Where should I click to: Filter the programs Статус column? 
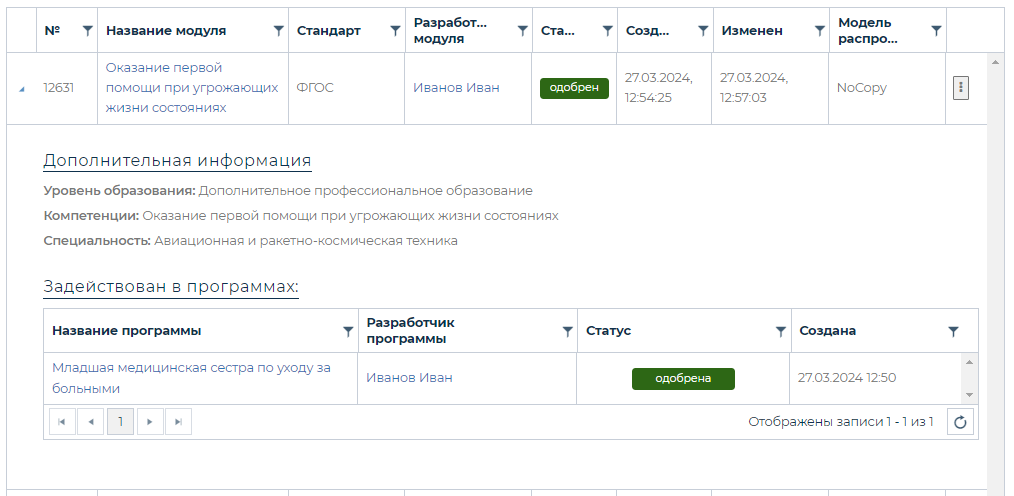click(x=780, y=331)
